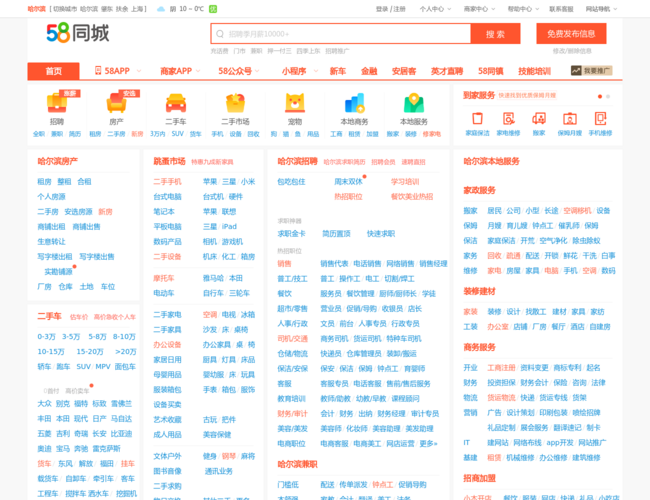Image resolution: width=650 pixels, height=500 pixels.
Task: Click the green 优 air quality badge
Action: (x=213, y=9)
